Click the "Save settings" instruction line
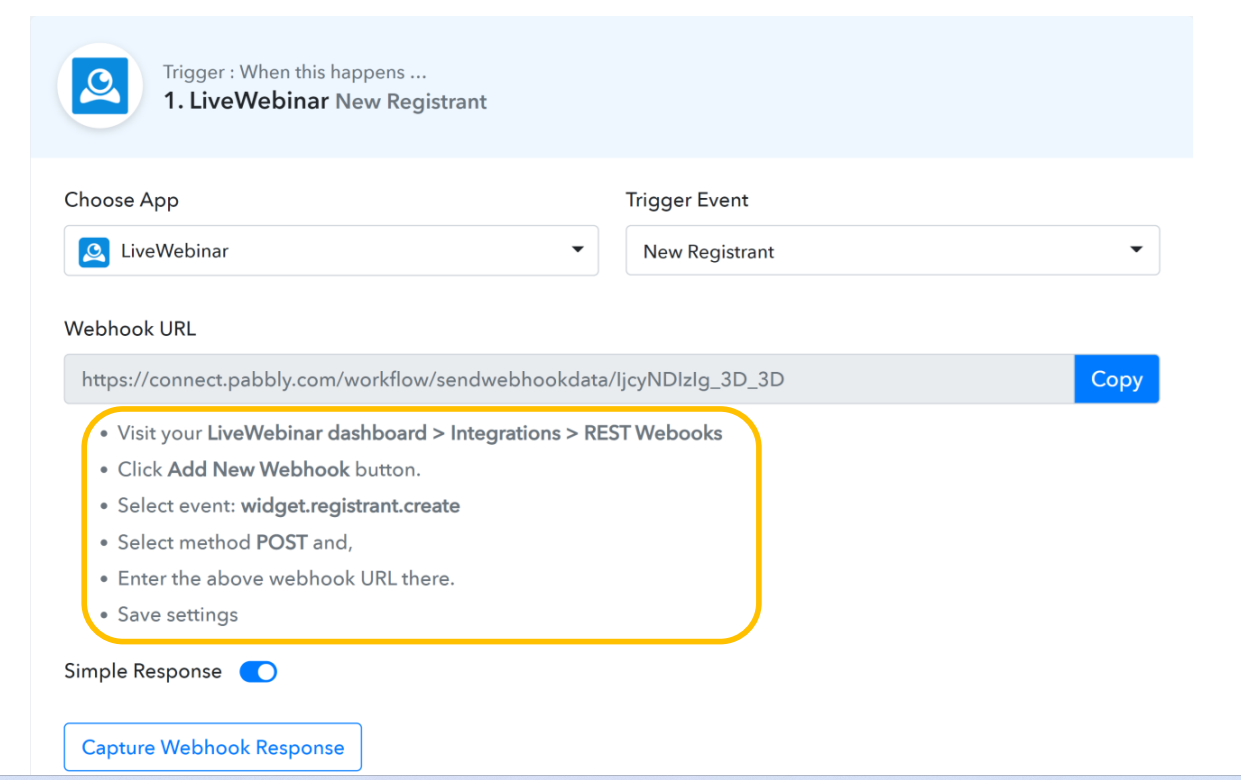This screenshot has width=1241, height=780. pyautogui.click(x=178, y=614)
